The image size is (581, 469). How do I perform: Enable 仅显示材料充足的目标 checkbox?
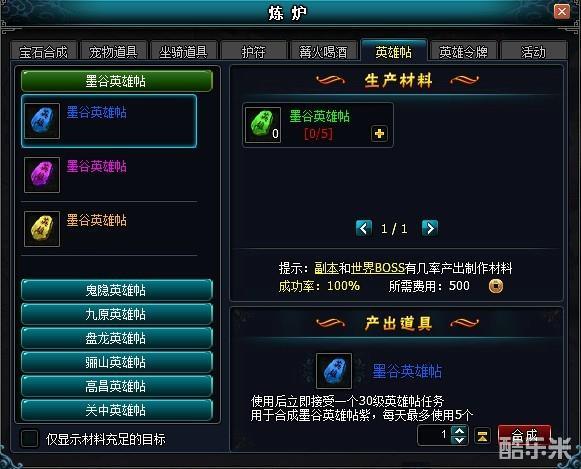(x=30, y=439)
